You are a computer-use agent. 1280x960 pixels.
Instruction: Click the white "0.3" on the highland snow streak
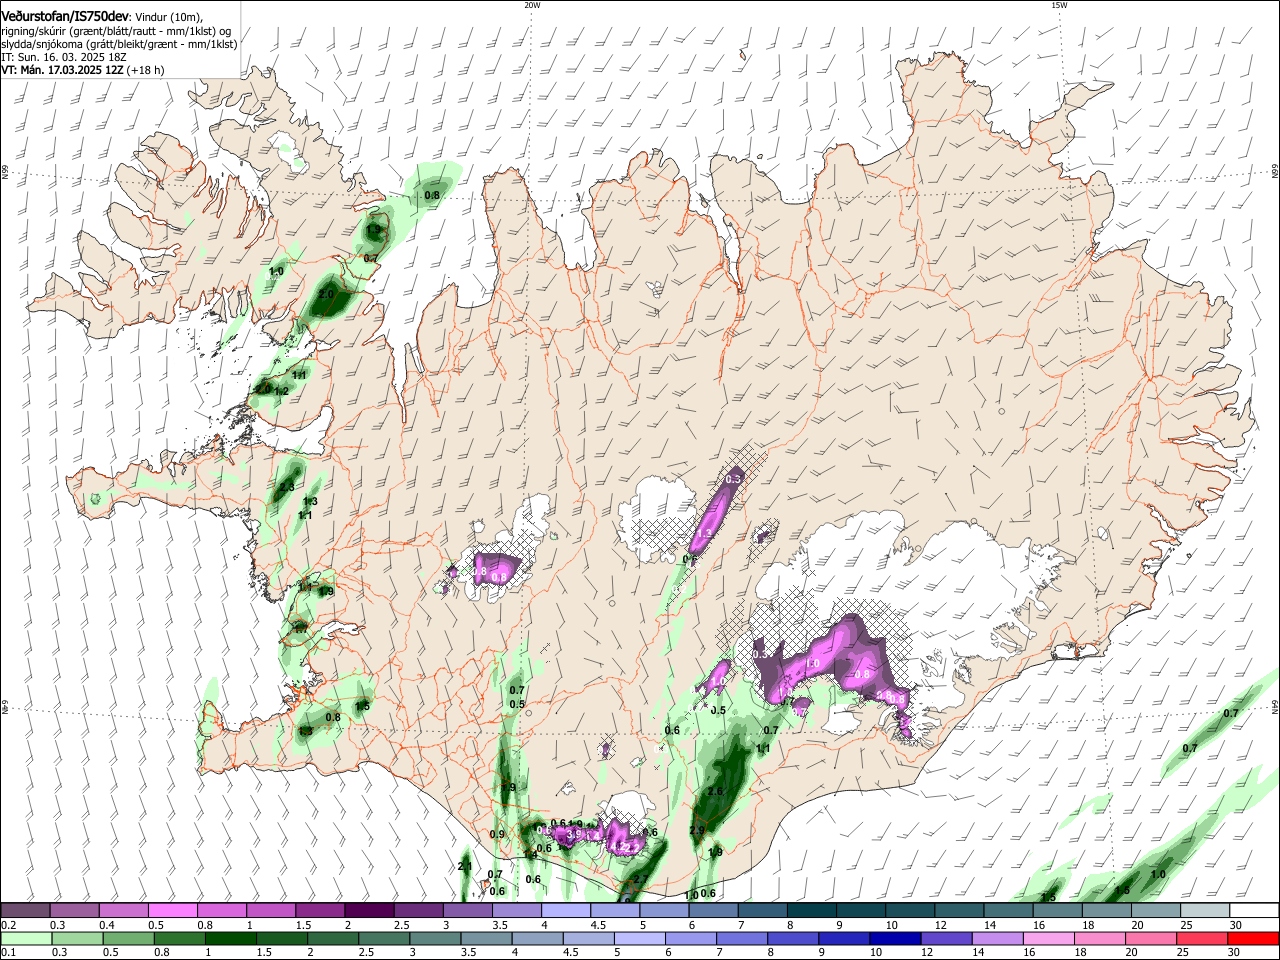tap(733, 480)
